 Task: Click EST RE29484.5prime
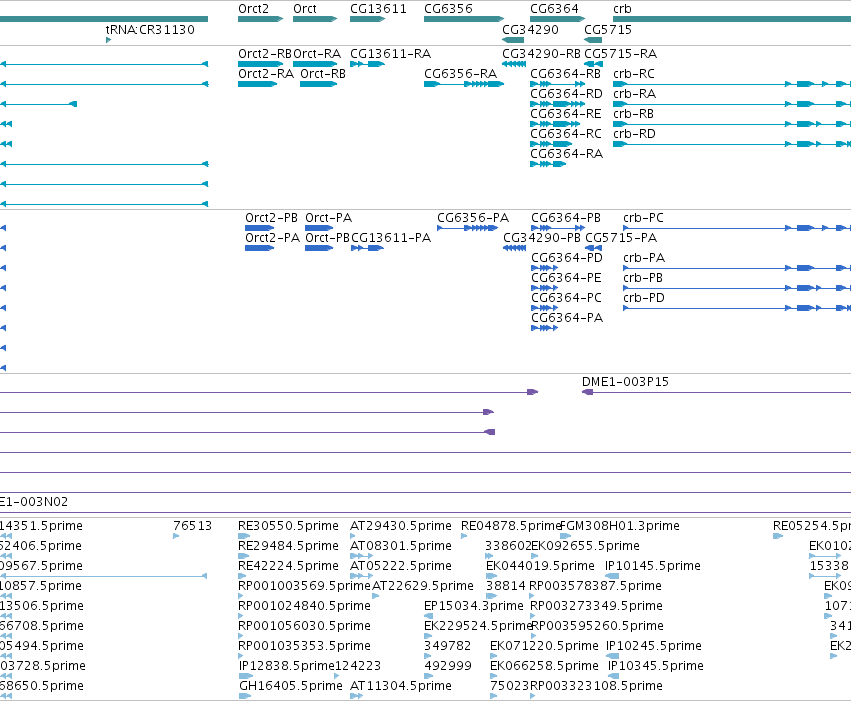[243, 556]
